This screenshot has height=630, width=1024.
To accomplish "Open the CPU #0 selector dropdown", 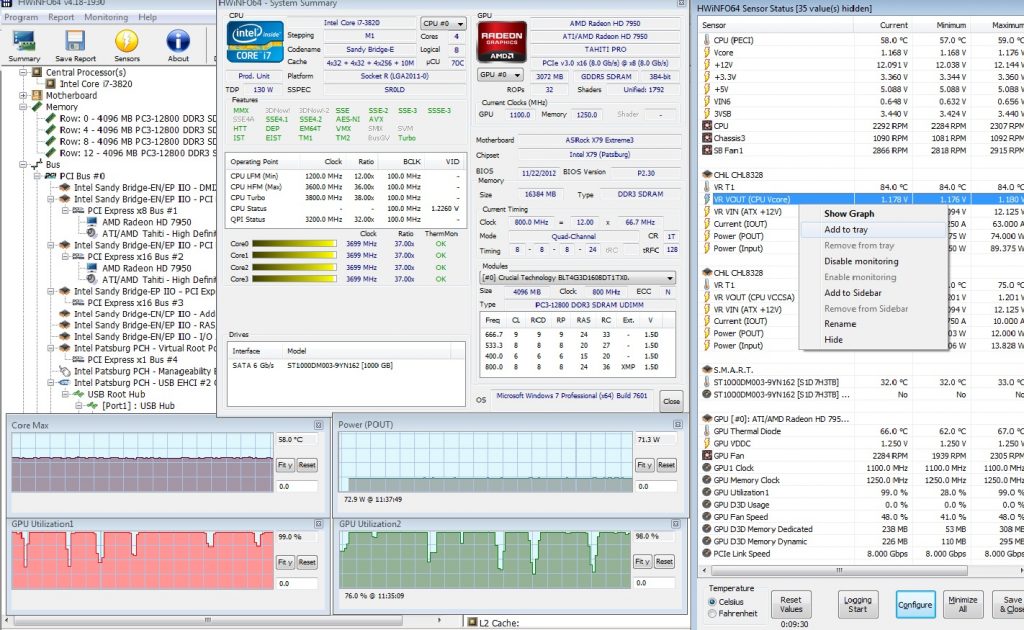I will [x=443, y=24].
